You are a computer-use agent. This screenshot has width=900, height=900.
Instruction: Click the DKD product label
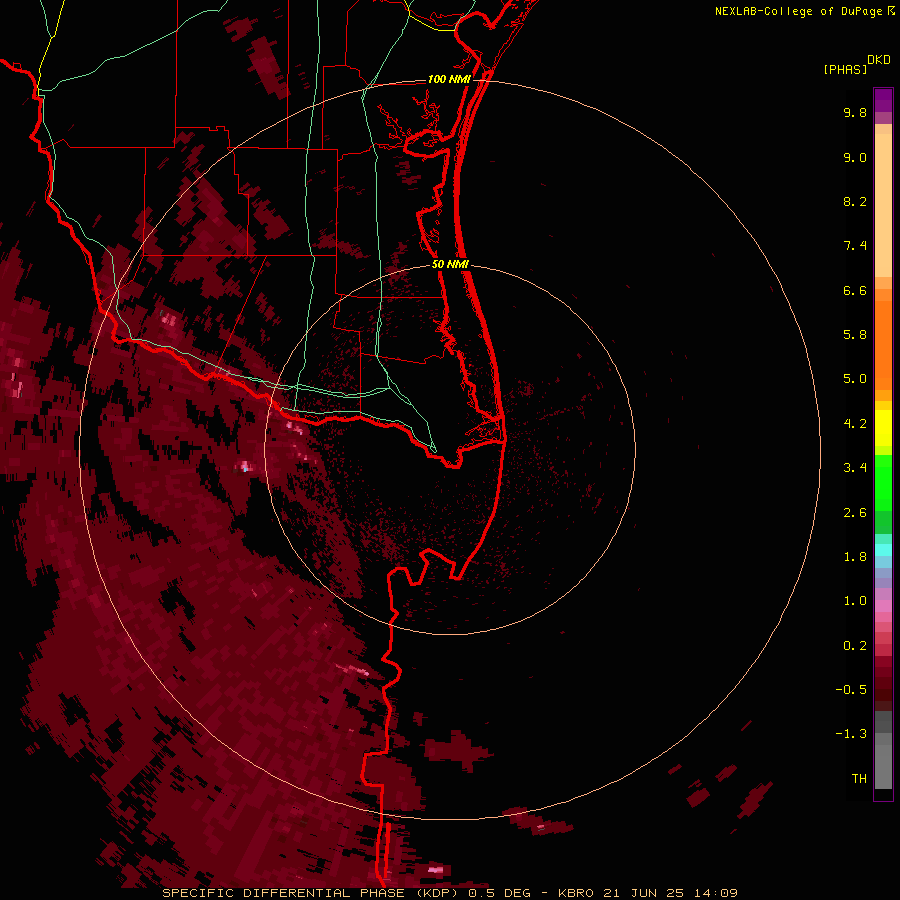pyautogui.click(x=879, y=60)
